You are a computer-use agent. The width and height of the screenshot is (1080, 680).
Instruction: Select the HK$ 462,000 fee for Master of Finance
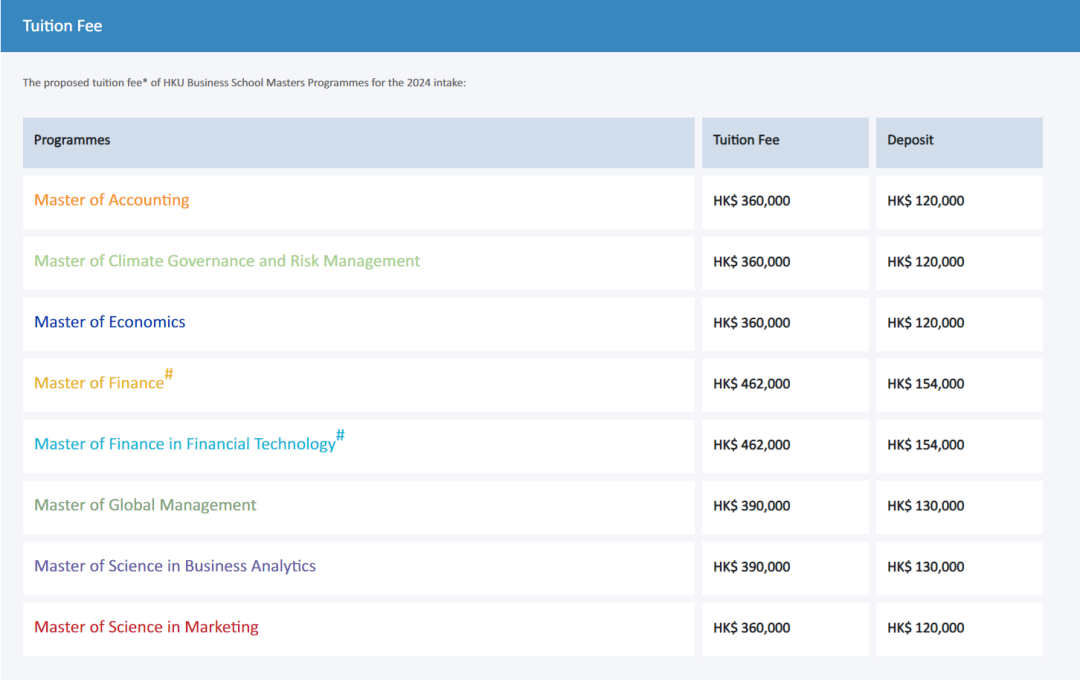751,384
